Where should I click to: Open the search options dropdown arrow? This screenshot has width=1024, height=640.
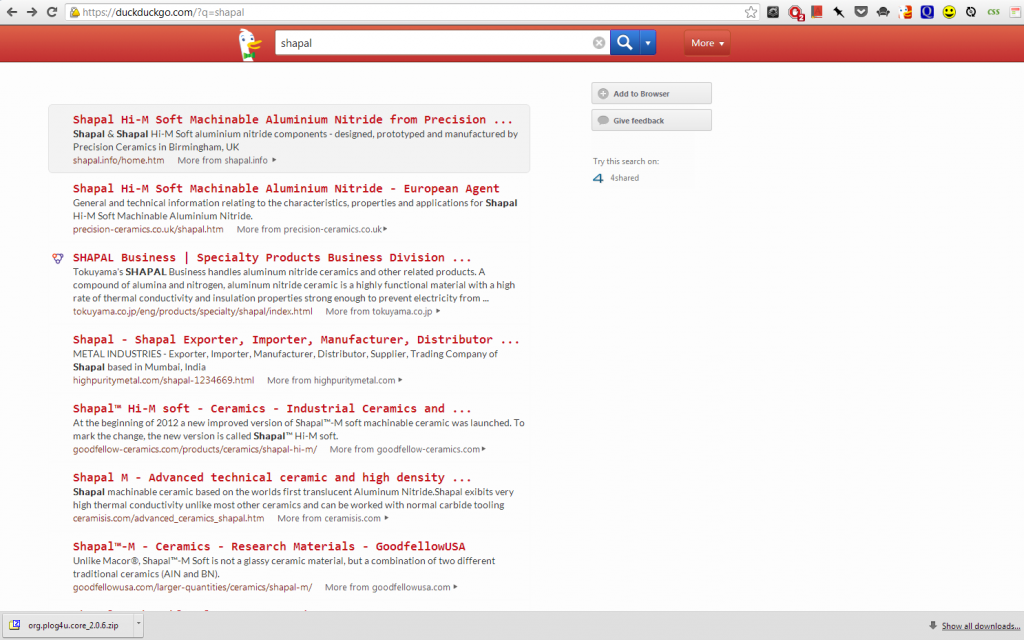pyautogui.click(x=648, y=43)
